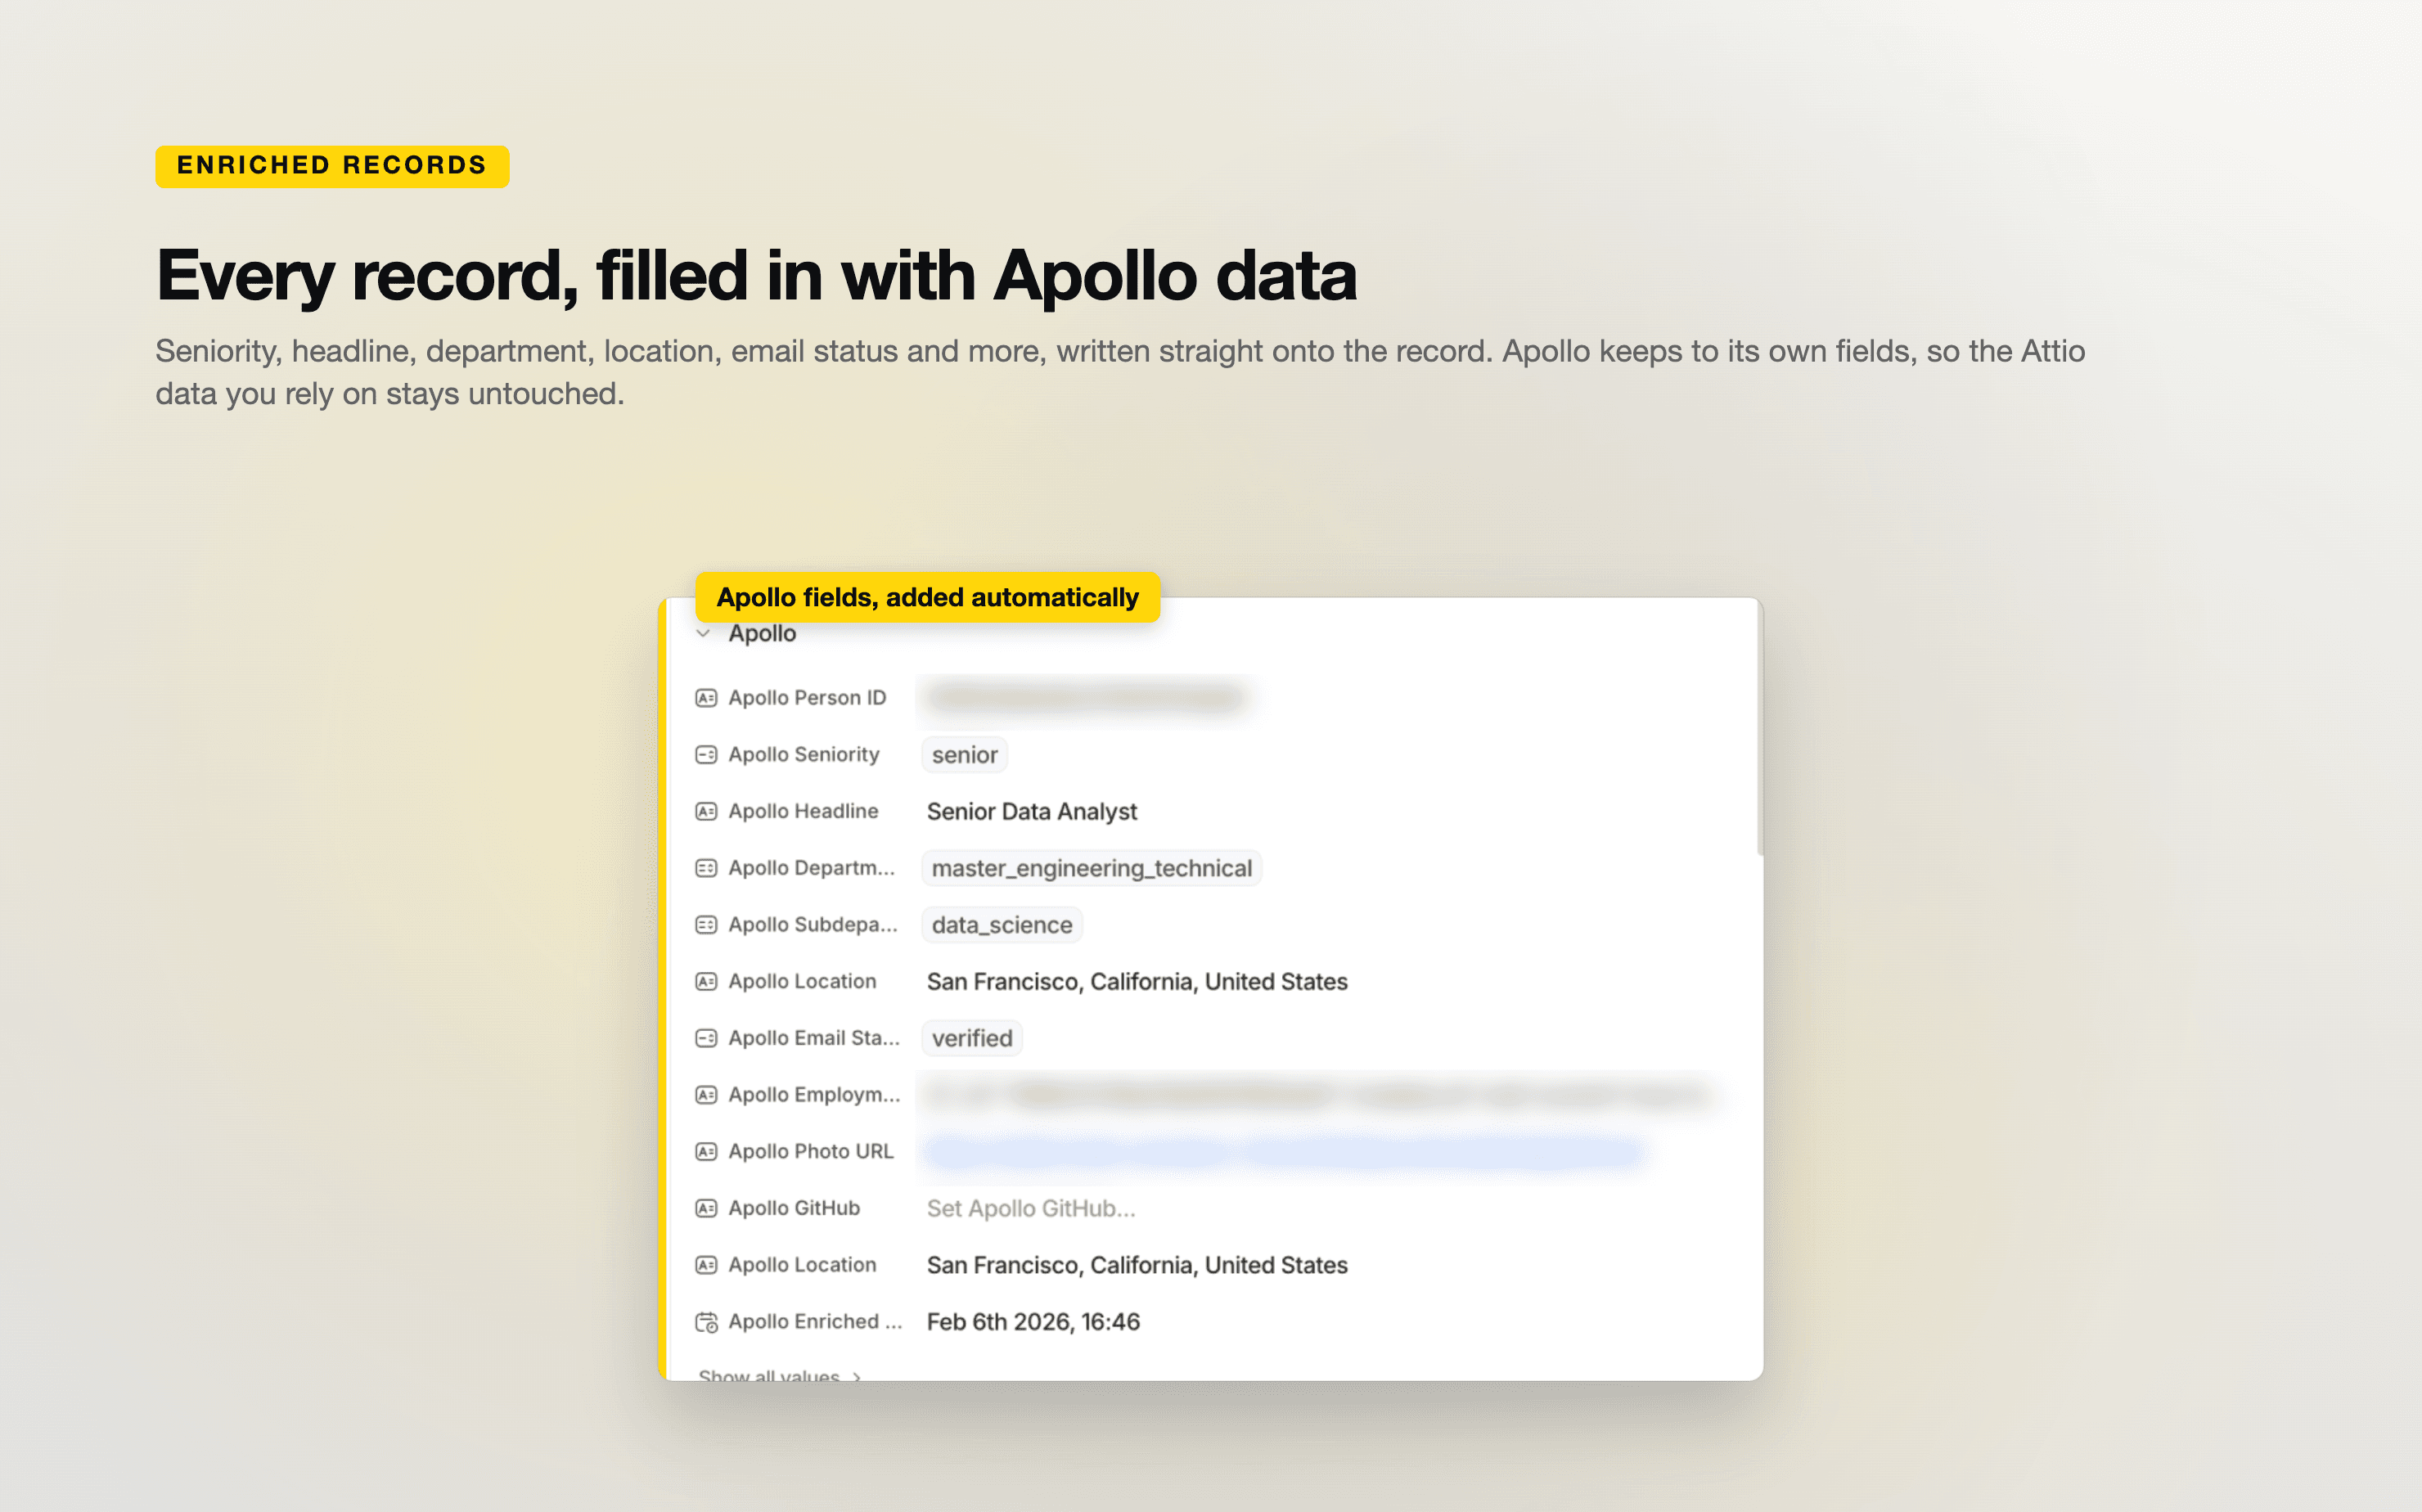Click the Apollo Email Sta... select icon
The height and width of the screenshot is (1512, 2422).
(x=706, y=1038)
